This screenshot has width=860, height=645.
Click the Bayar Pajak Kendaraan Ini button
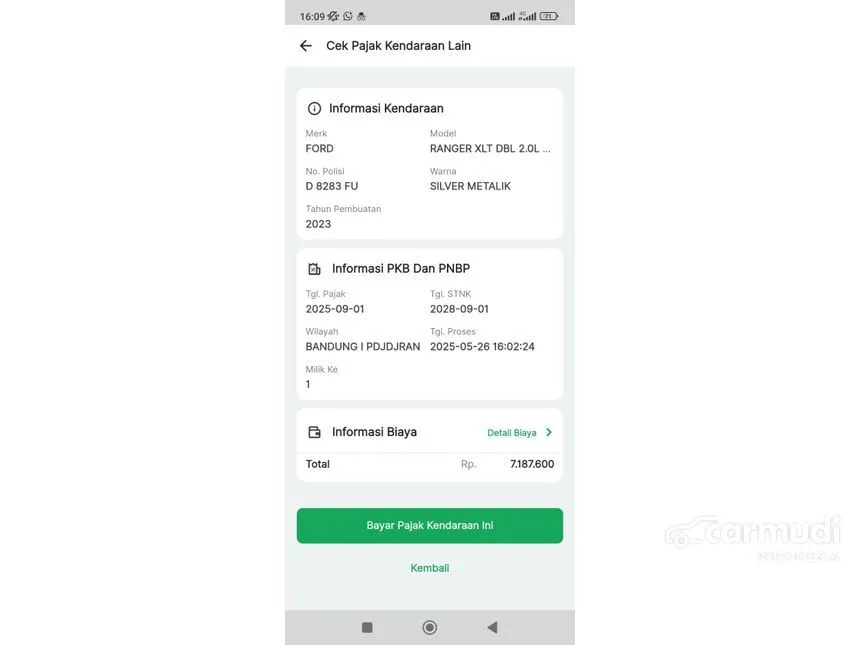pos(430,525)
